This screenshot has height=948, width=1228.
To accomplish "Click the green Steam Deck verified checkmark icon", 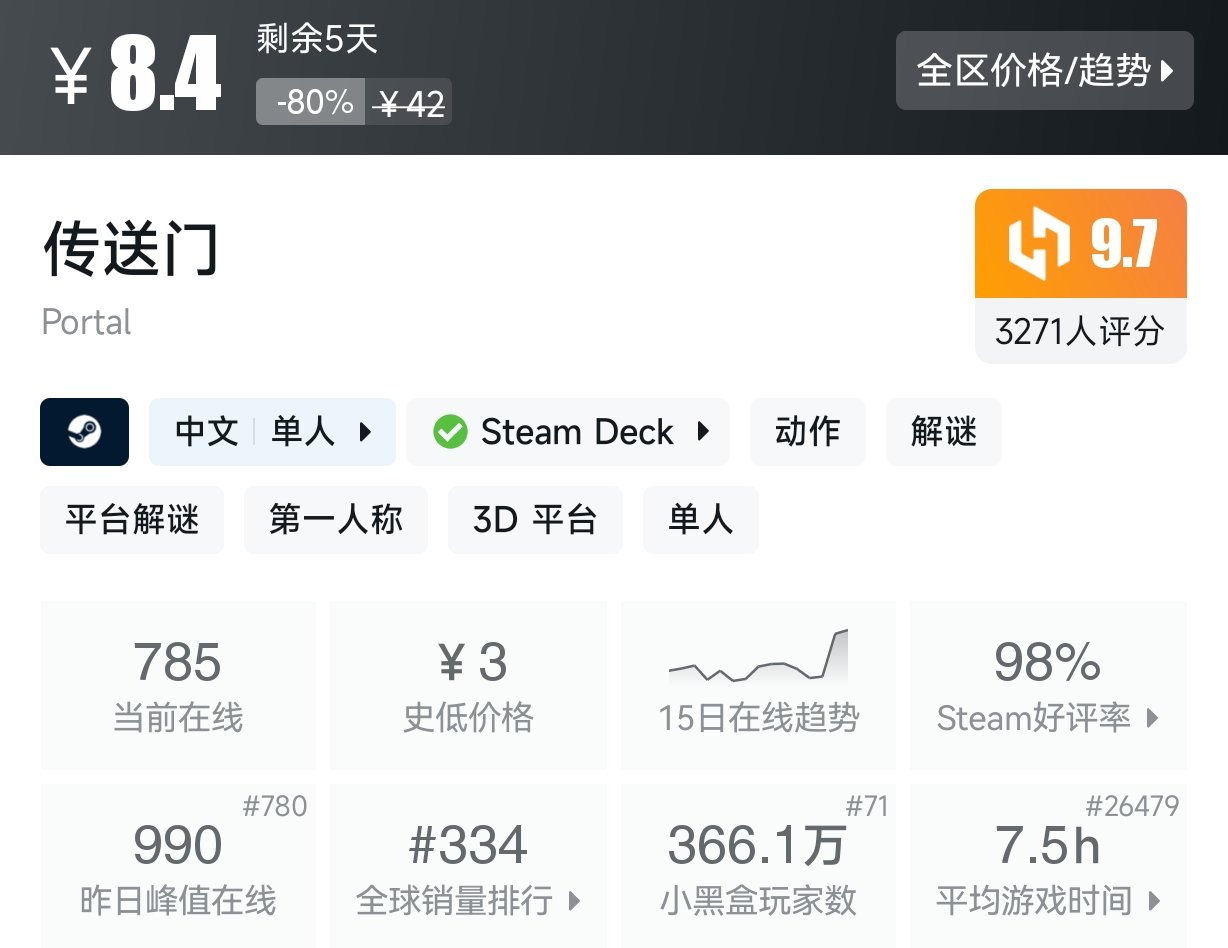I will click(450, 432).
